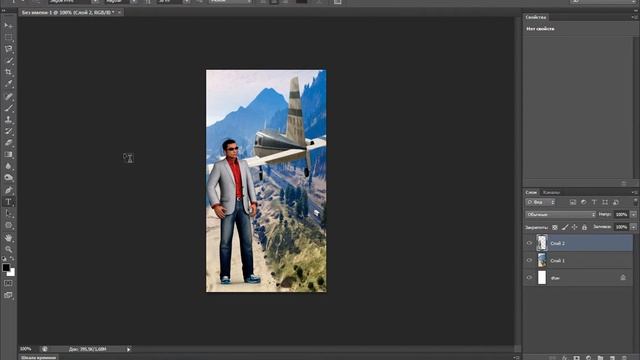This screenshot has height=360, width=640.
Task: Click the Слой 1 layer thumbnail
Action: point(542,260)
